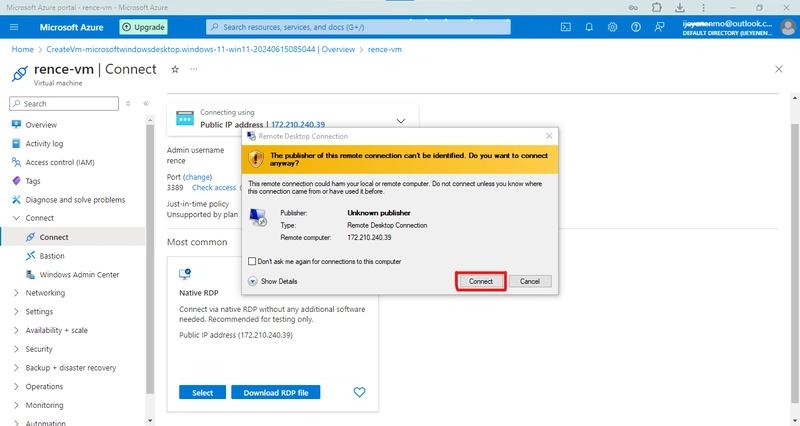Click the Home breadcrumb link
This screenshot has width=800, height=426.
[22, 49]
